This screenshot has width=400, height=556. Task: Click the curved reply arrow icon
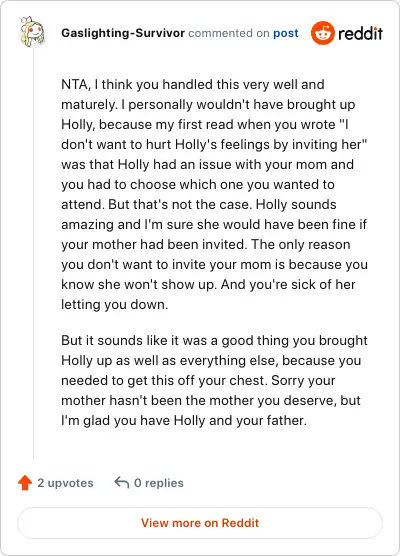click(122, 483)
